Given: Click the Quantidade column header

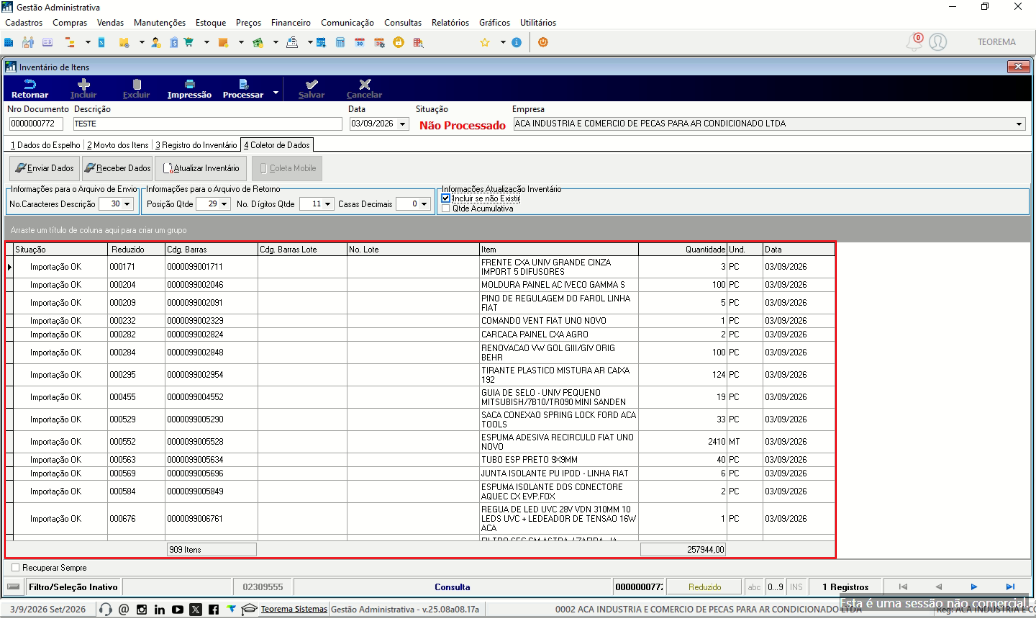Looking at the screenshot, I should 683,249.
